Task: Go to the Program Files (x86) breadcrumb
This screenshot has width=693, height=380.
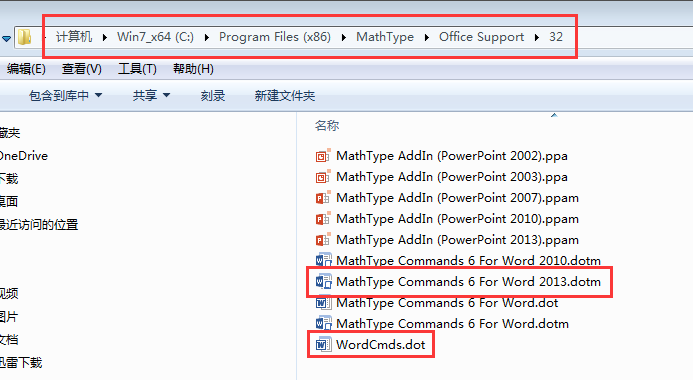Action: tap(275, 37)
